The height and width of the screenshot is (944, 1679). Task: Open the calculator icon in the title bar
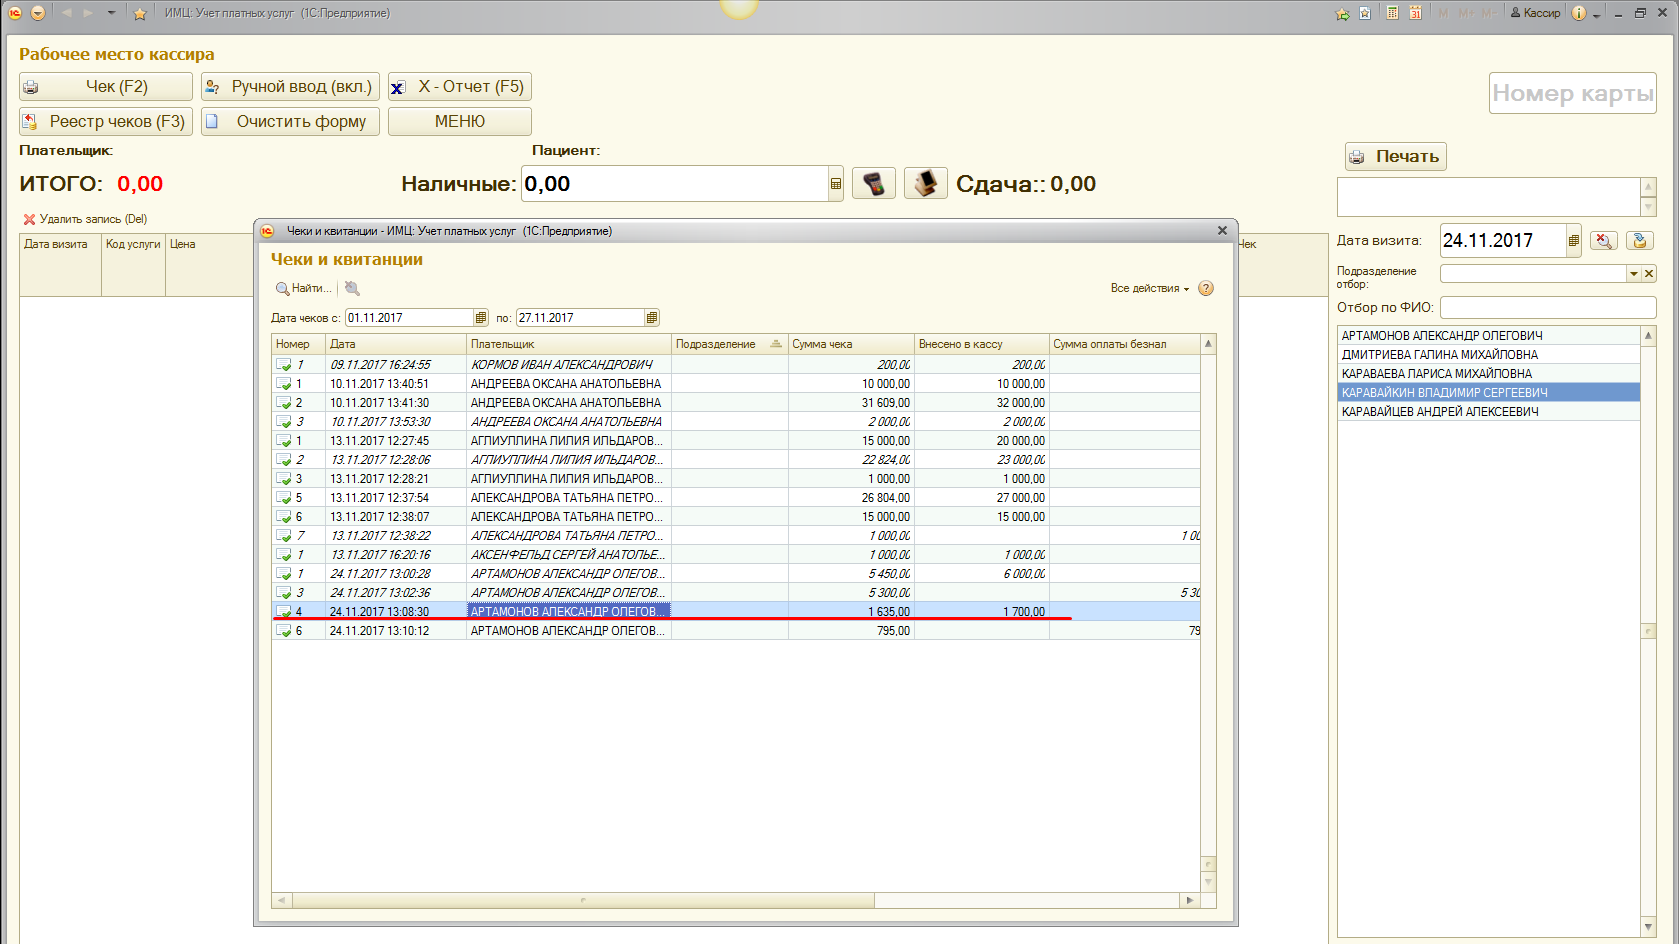click(1392, 13)
